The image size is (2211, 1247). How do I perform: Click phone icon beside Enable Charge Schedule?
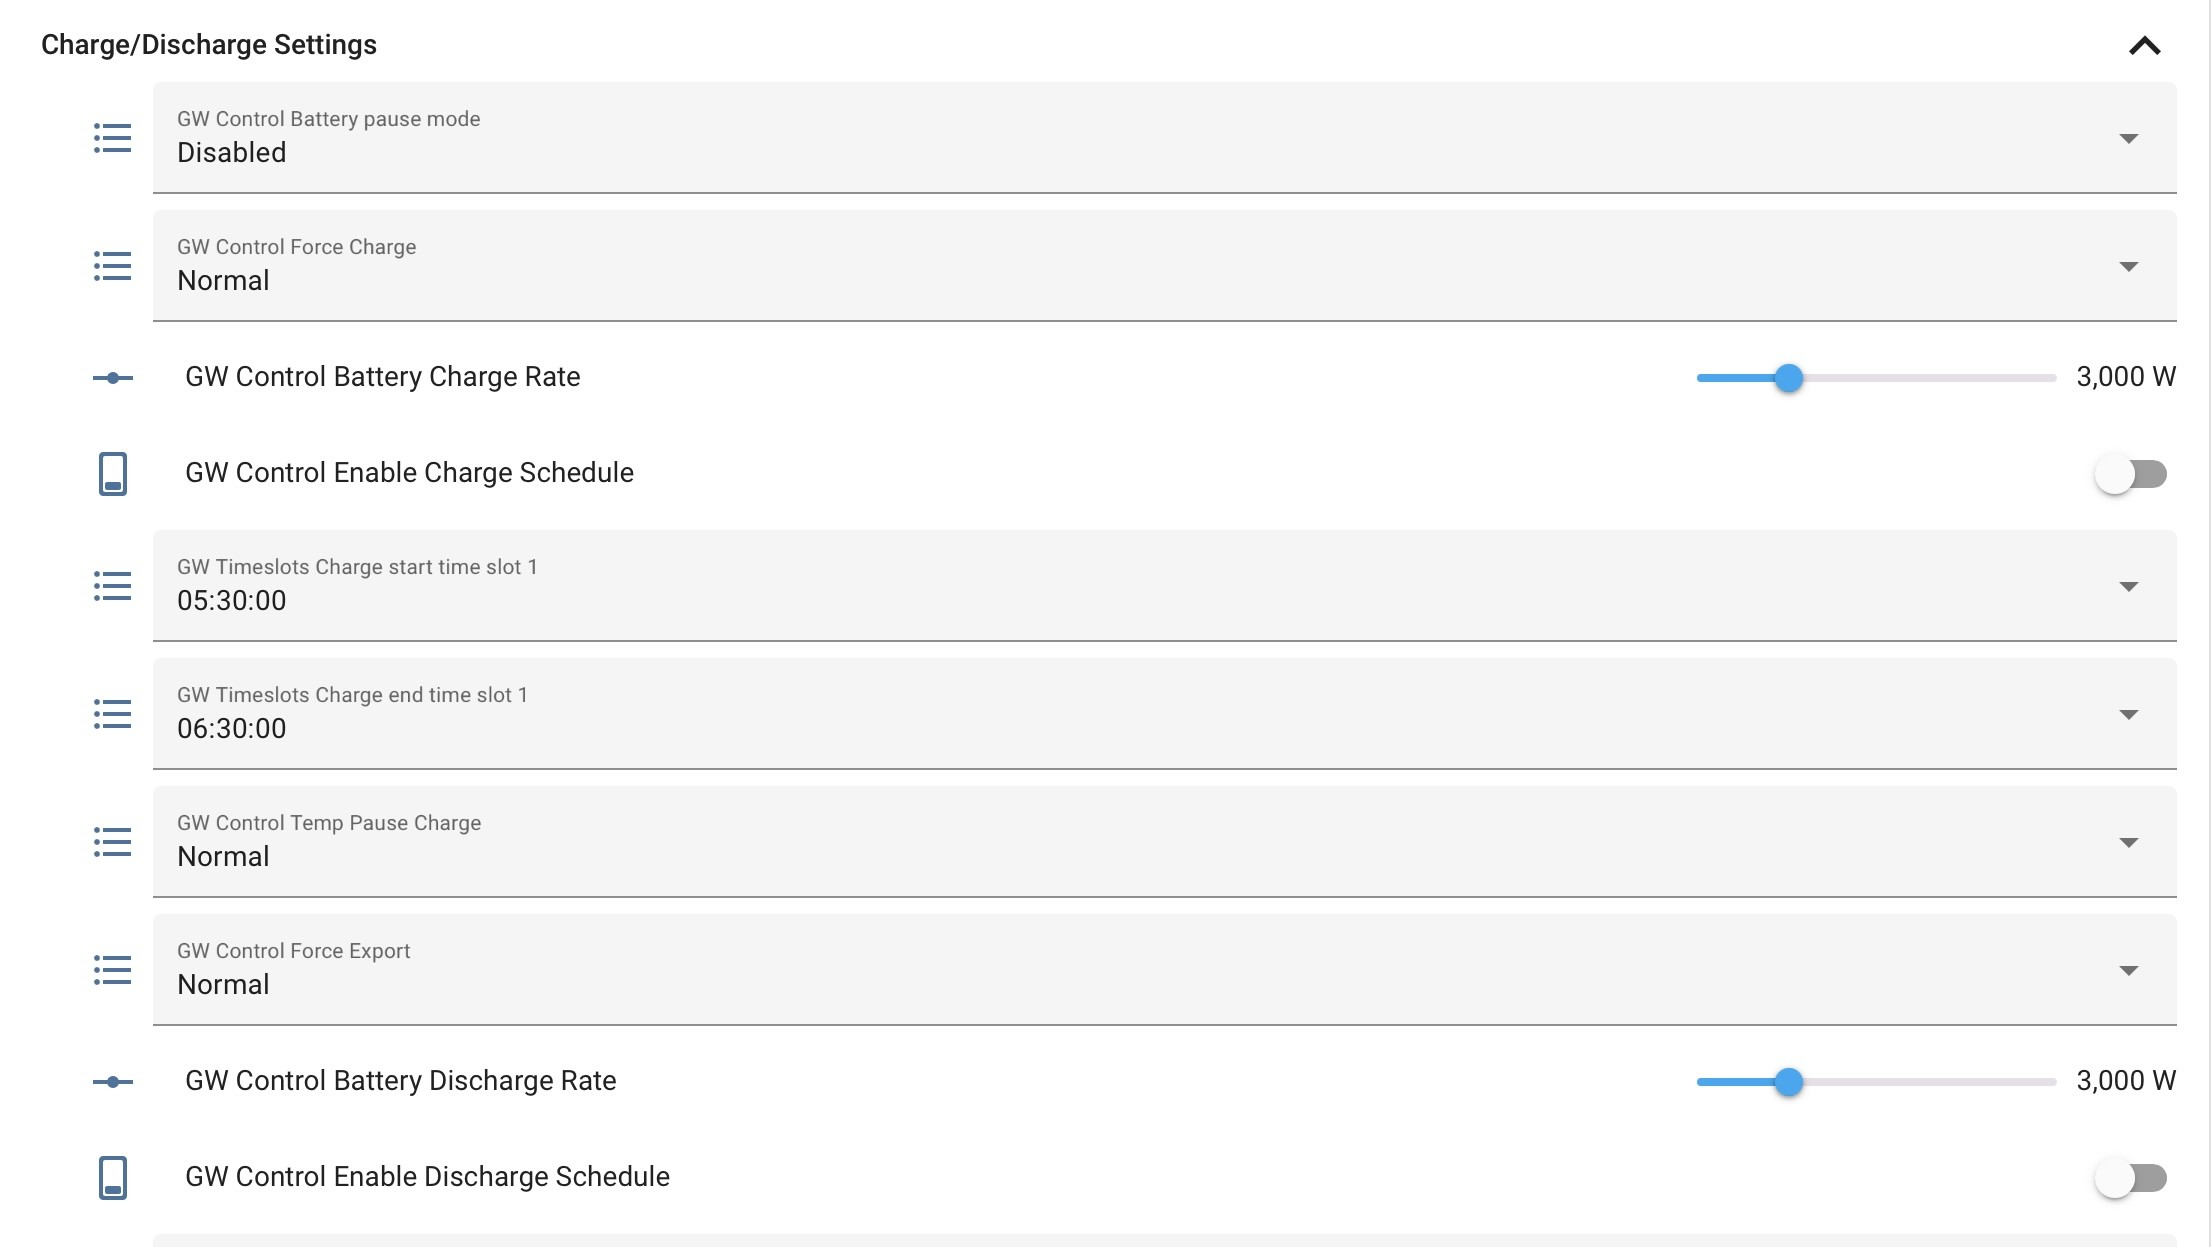coord(113,474)
